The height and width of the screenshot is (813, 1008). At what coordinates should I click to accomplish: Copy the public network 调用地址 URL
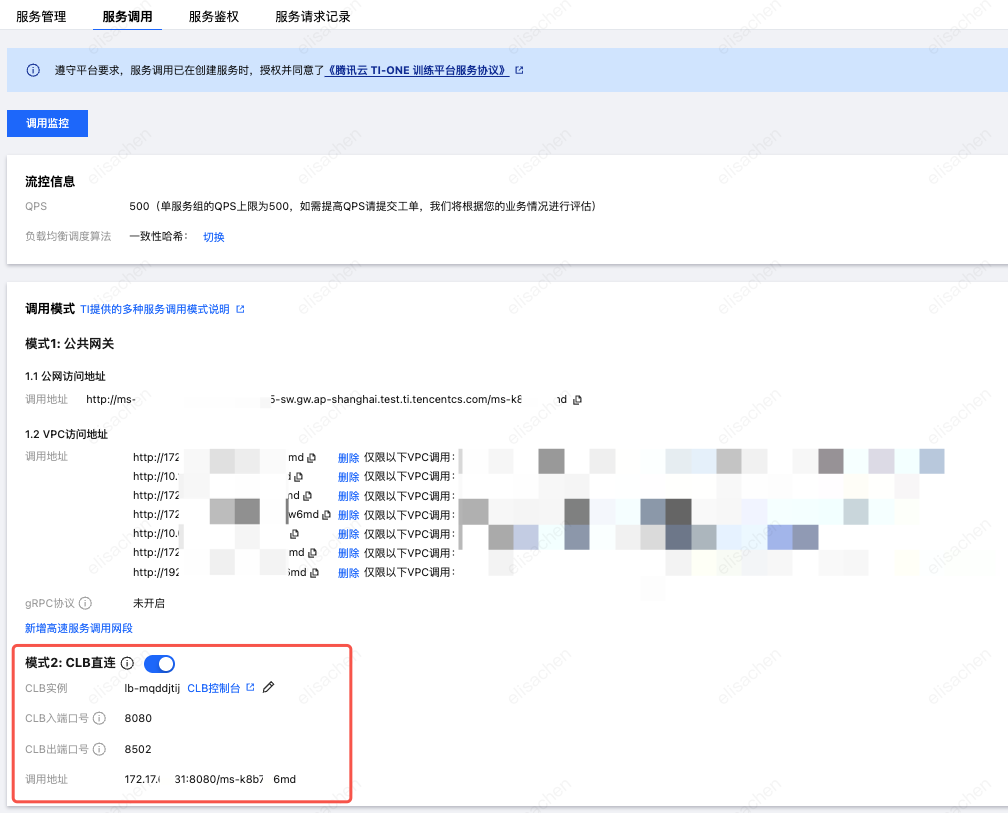pyautogui.click(x=577, y=400)
